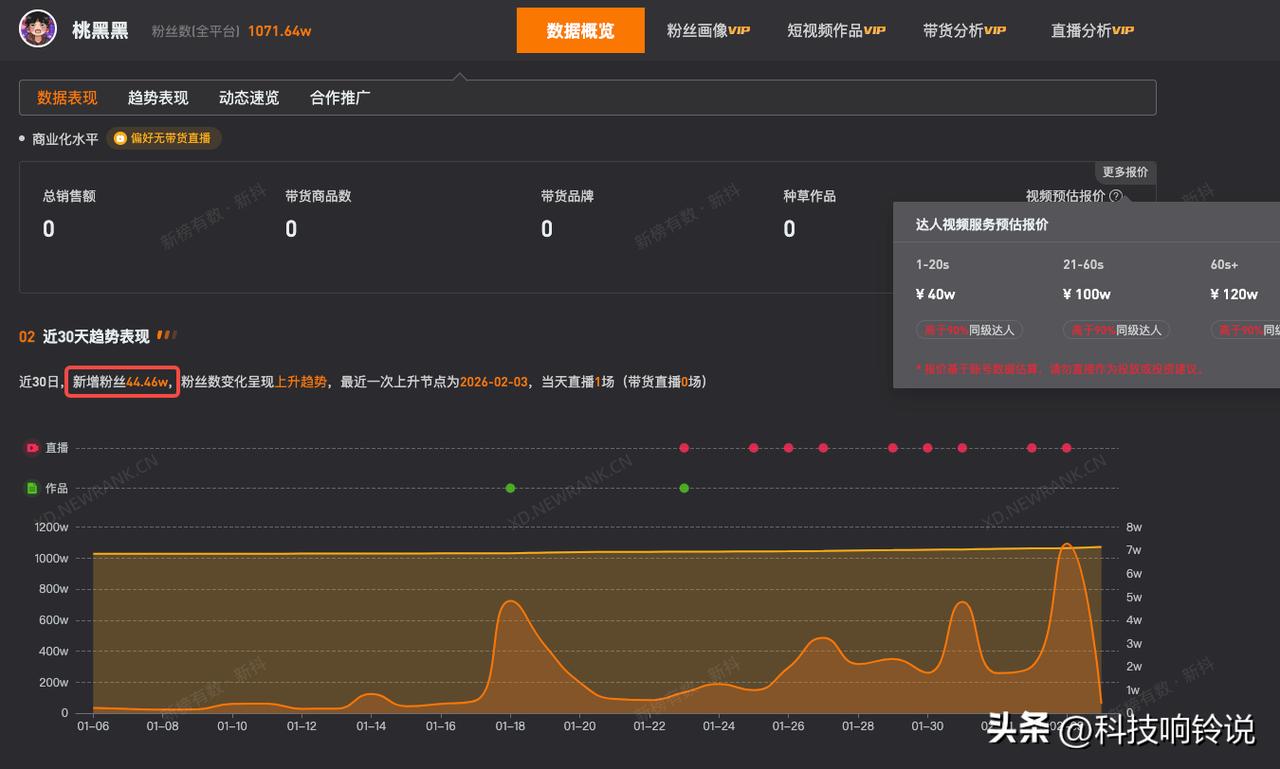Click the 01-18 date on the x-axis
This screenshot has height=769, width=1280.
coord(510,727)
